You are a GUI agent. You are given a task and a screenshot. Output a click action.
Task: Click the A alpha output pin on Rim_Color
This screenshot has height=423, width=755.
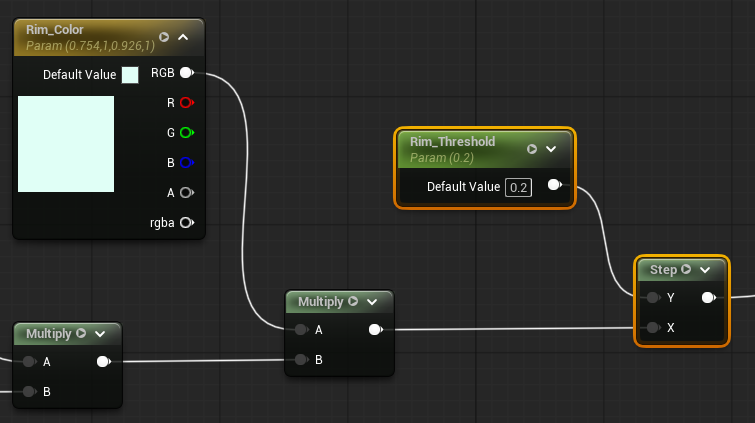click(x=186, y=192)
